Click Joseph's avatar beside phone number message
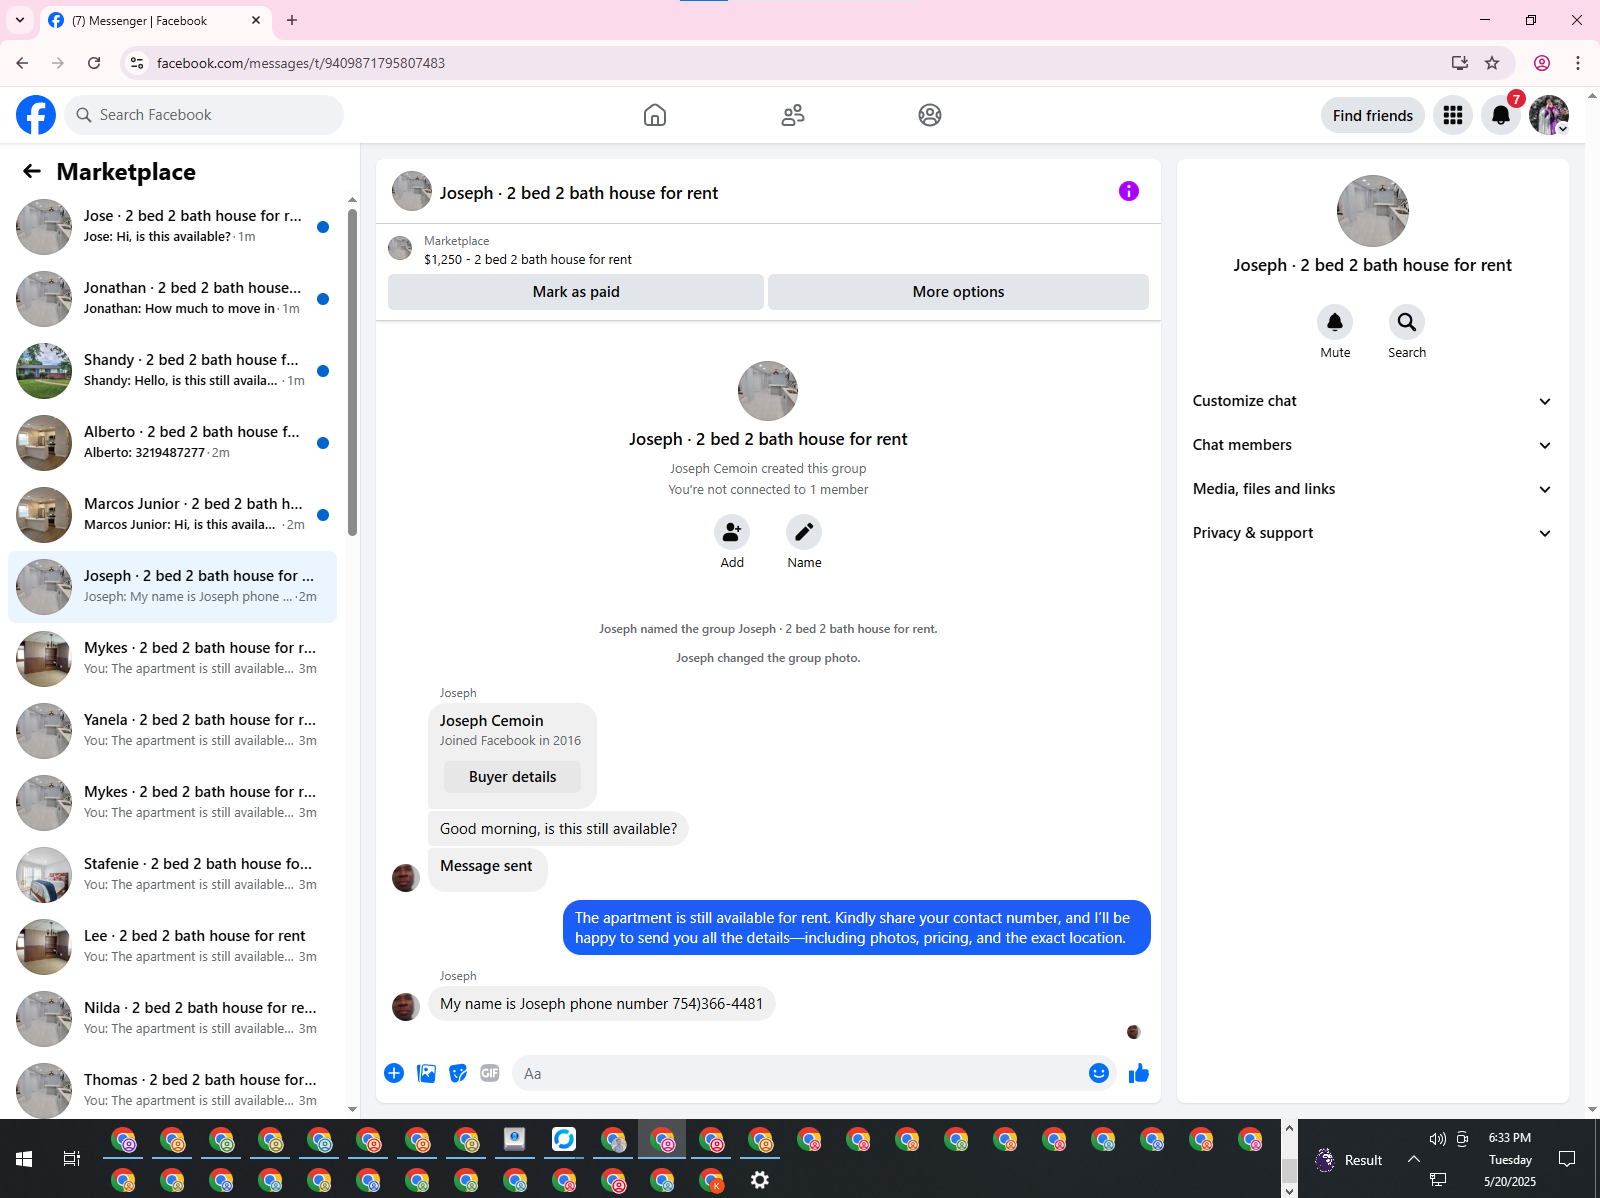The image size is (1600, 1198). 406,1006
